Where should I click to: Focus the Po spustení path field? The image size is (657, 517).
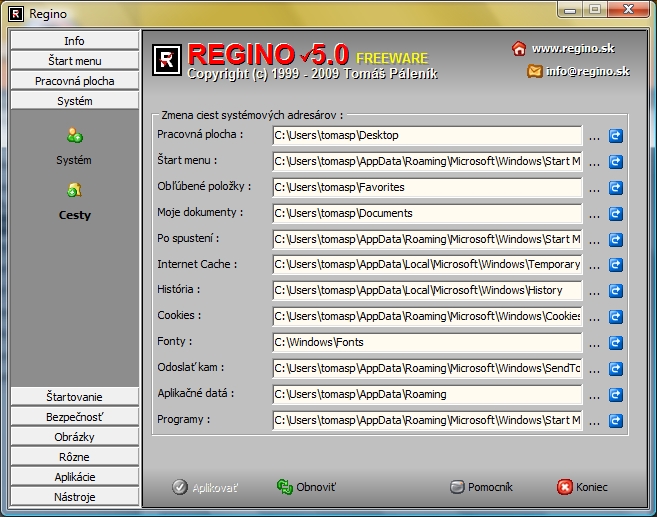pos(427,239)
